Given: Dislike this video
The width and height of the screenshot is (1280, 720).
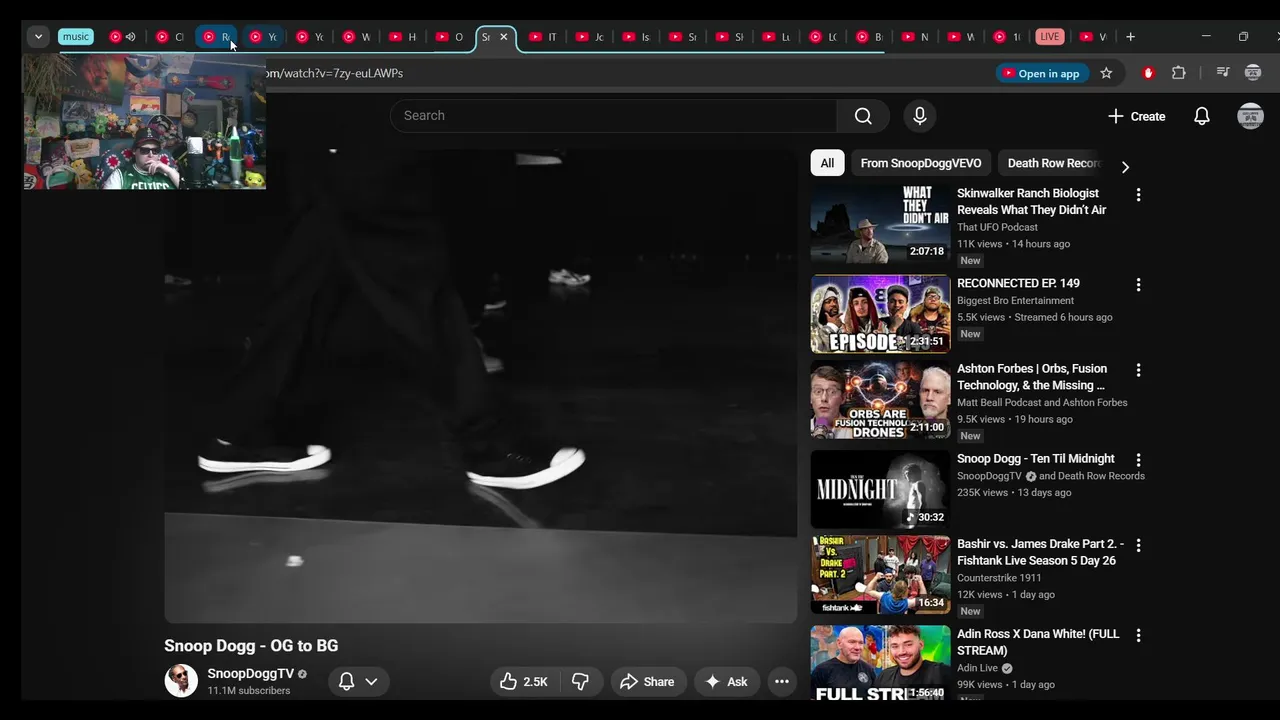Looking at the screenshot, I should coord(580,682).
